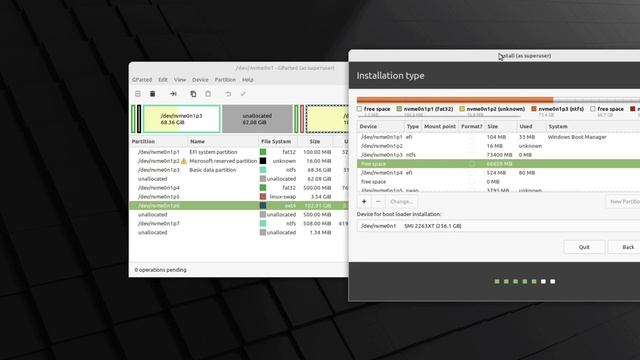Select the /dev/nvme0n1p1 efi row in the installer
640x360 pixels.
coord(498,137)
